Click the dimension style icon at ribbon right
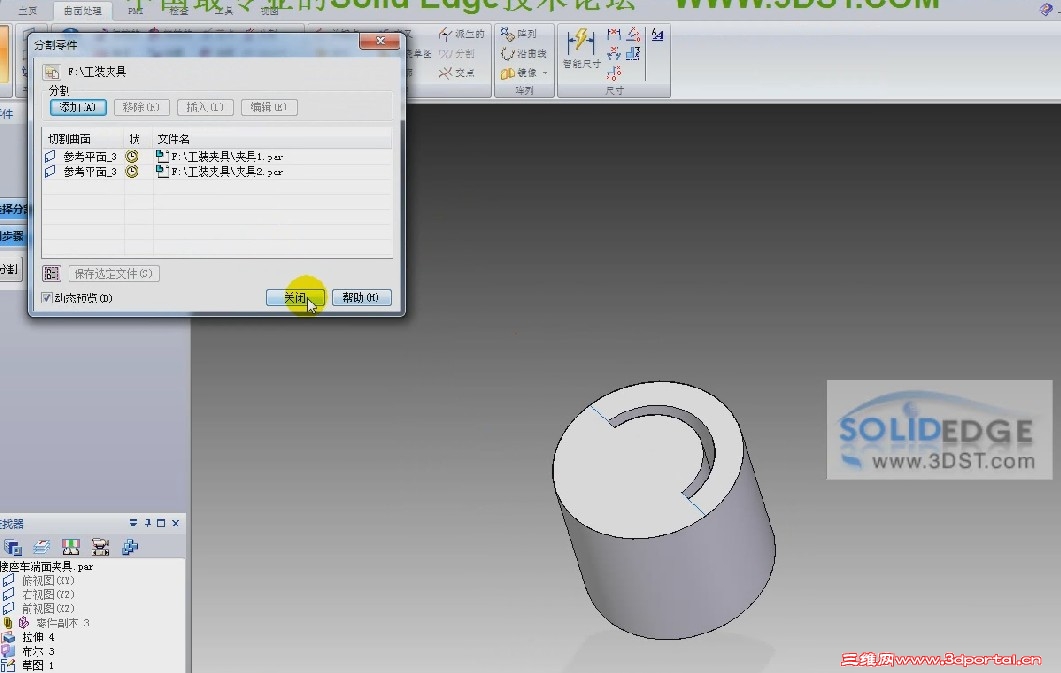This screenshot has width=1061, height=673. pyautogui.click(x=657, y=34)
